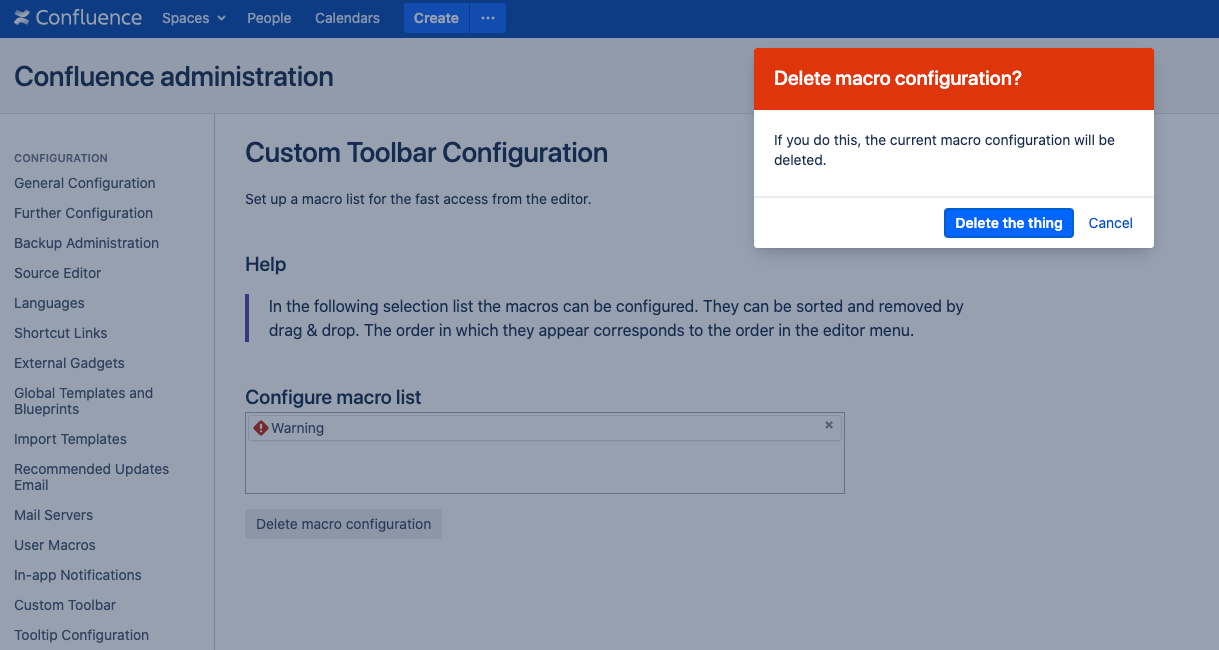
Task: Click the Warning macro red icon
Action: (261, 428)
